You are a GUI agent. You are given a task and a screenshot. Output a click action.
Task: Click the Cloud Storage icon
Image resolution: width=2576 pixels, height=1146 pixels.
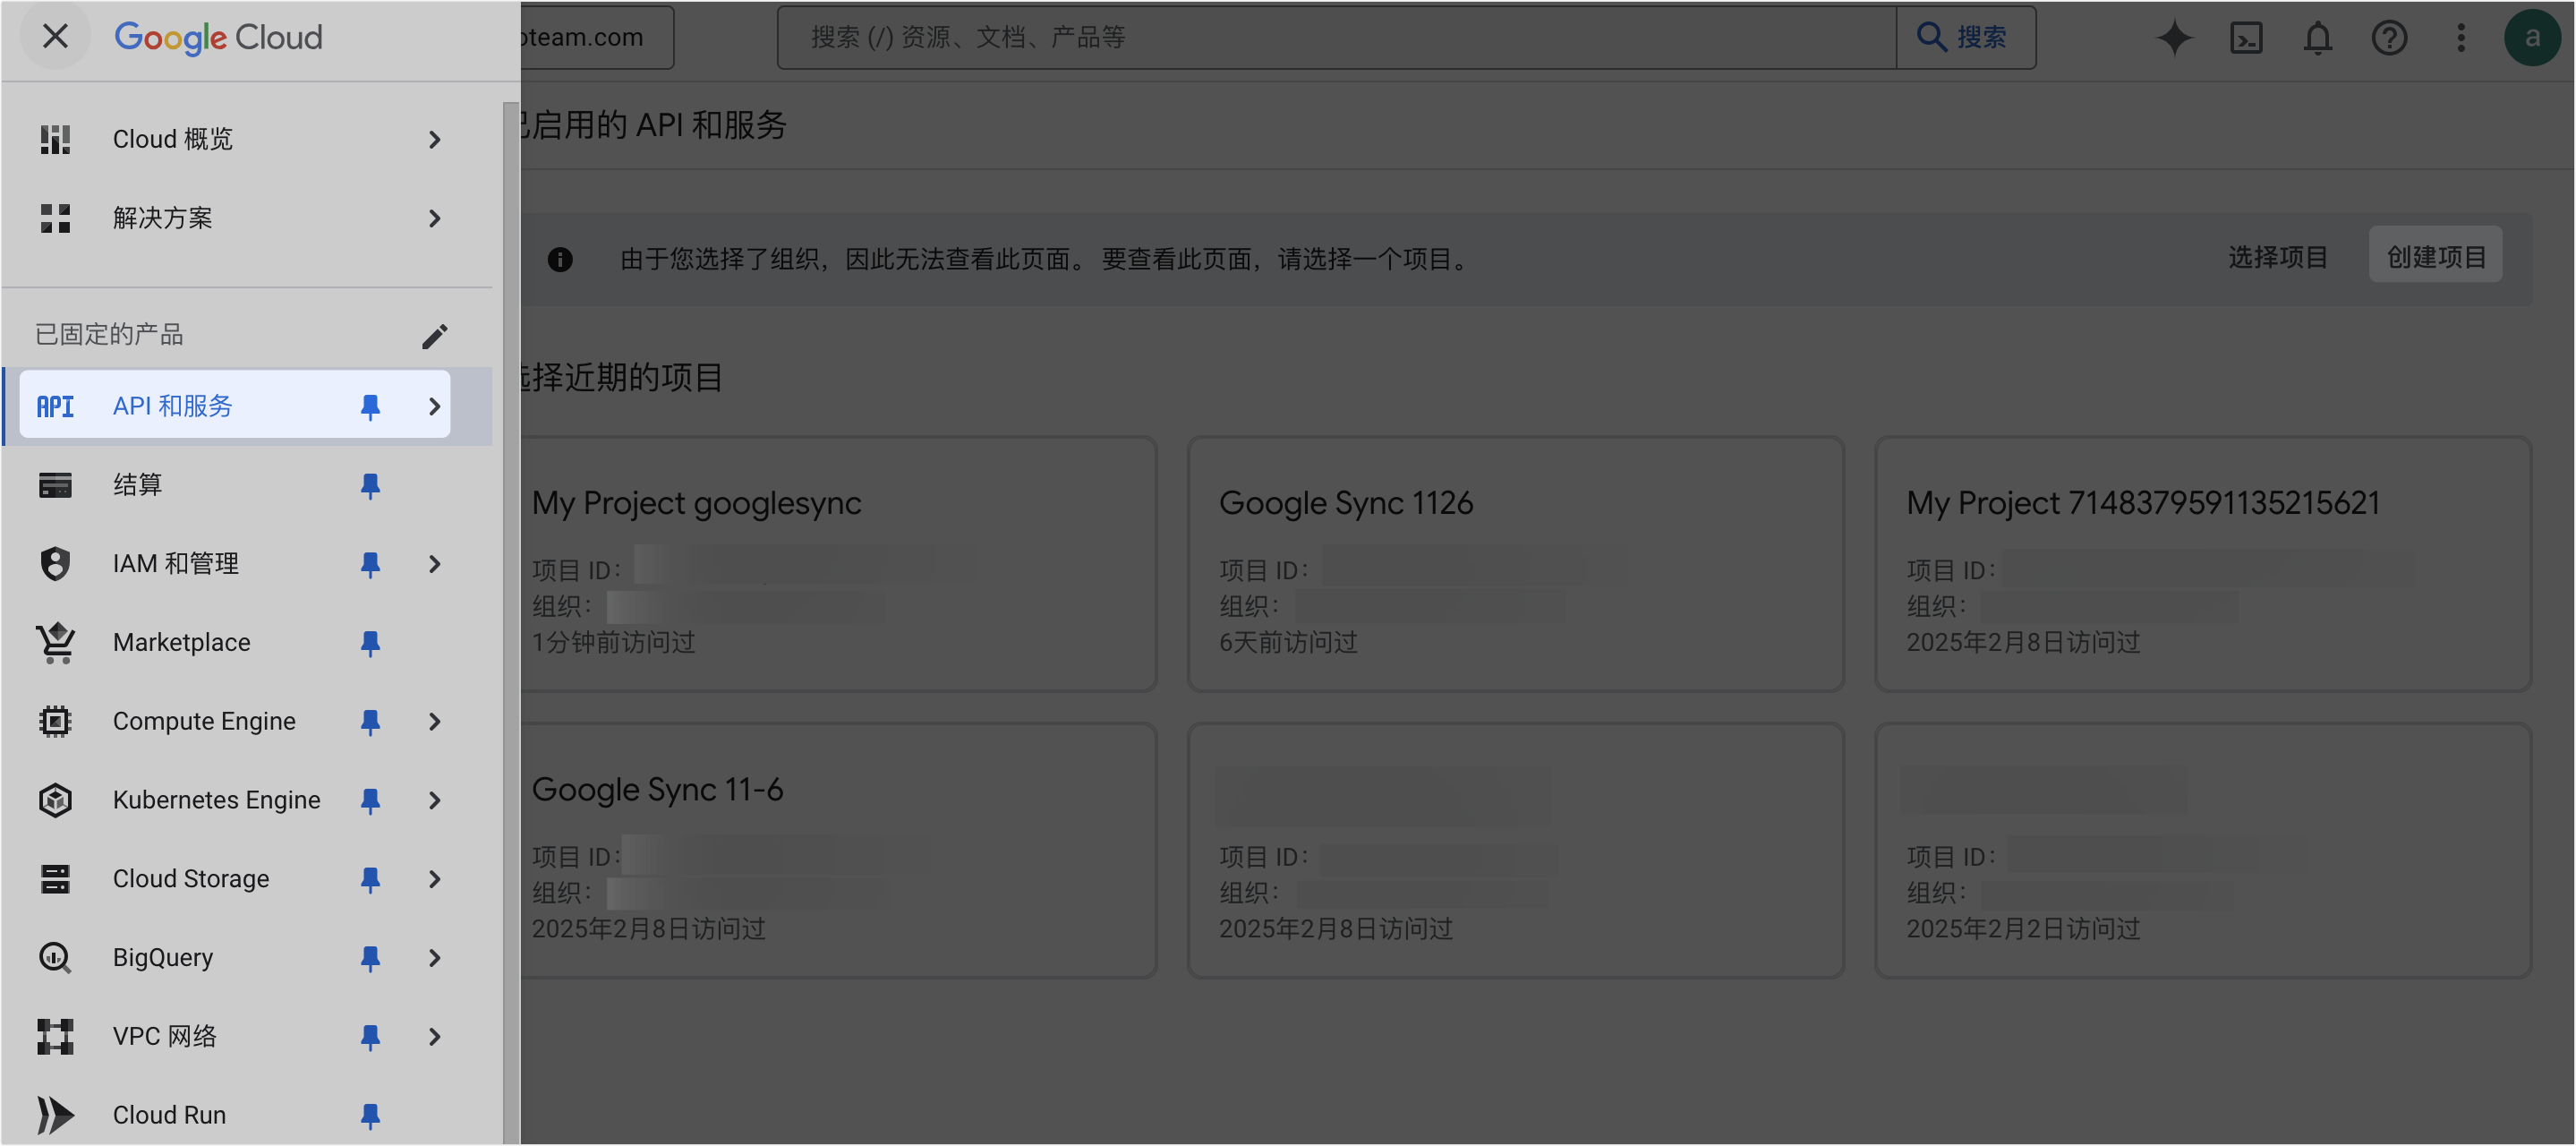(55, 879)
